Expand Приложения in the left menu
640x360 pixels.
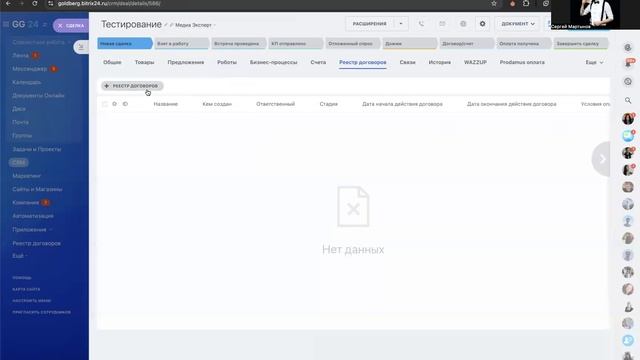click(x=32, y=230)
